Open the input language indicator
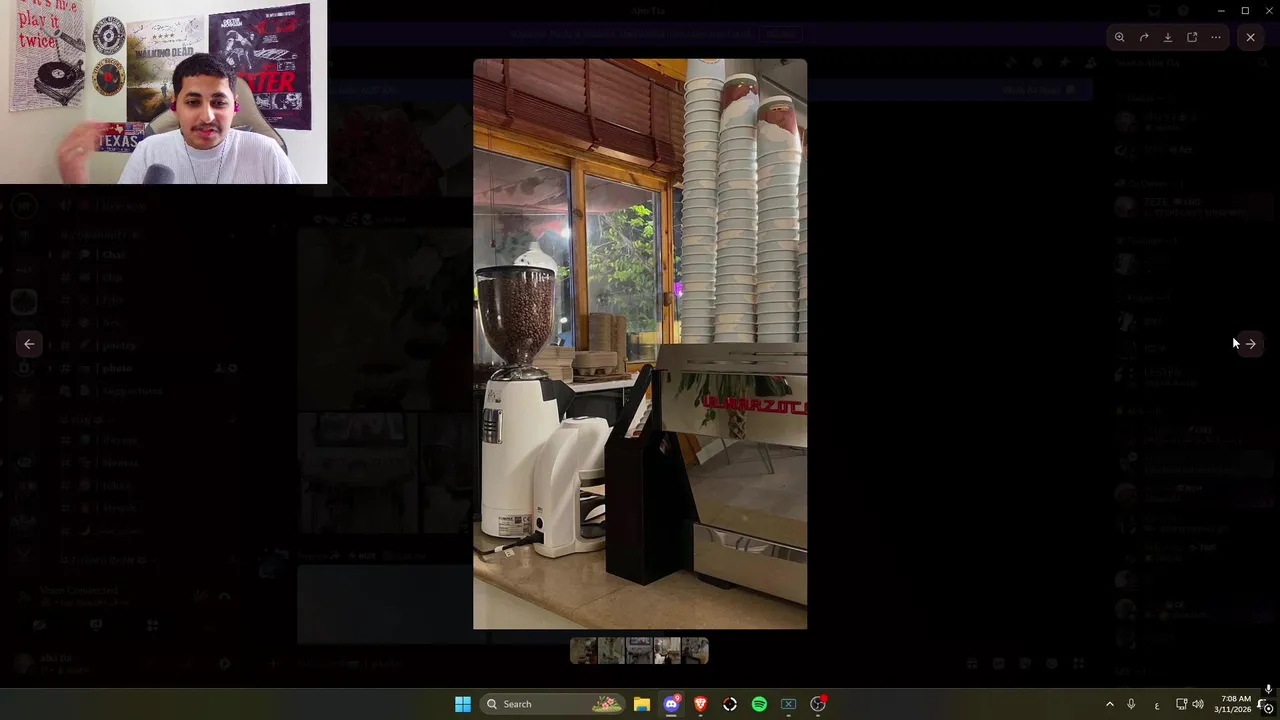This screenshot has width=1280, height=720. pyautogui.click(x=1157, y=704)
